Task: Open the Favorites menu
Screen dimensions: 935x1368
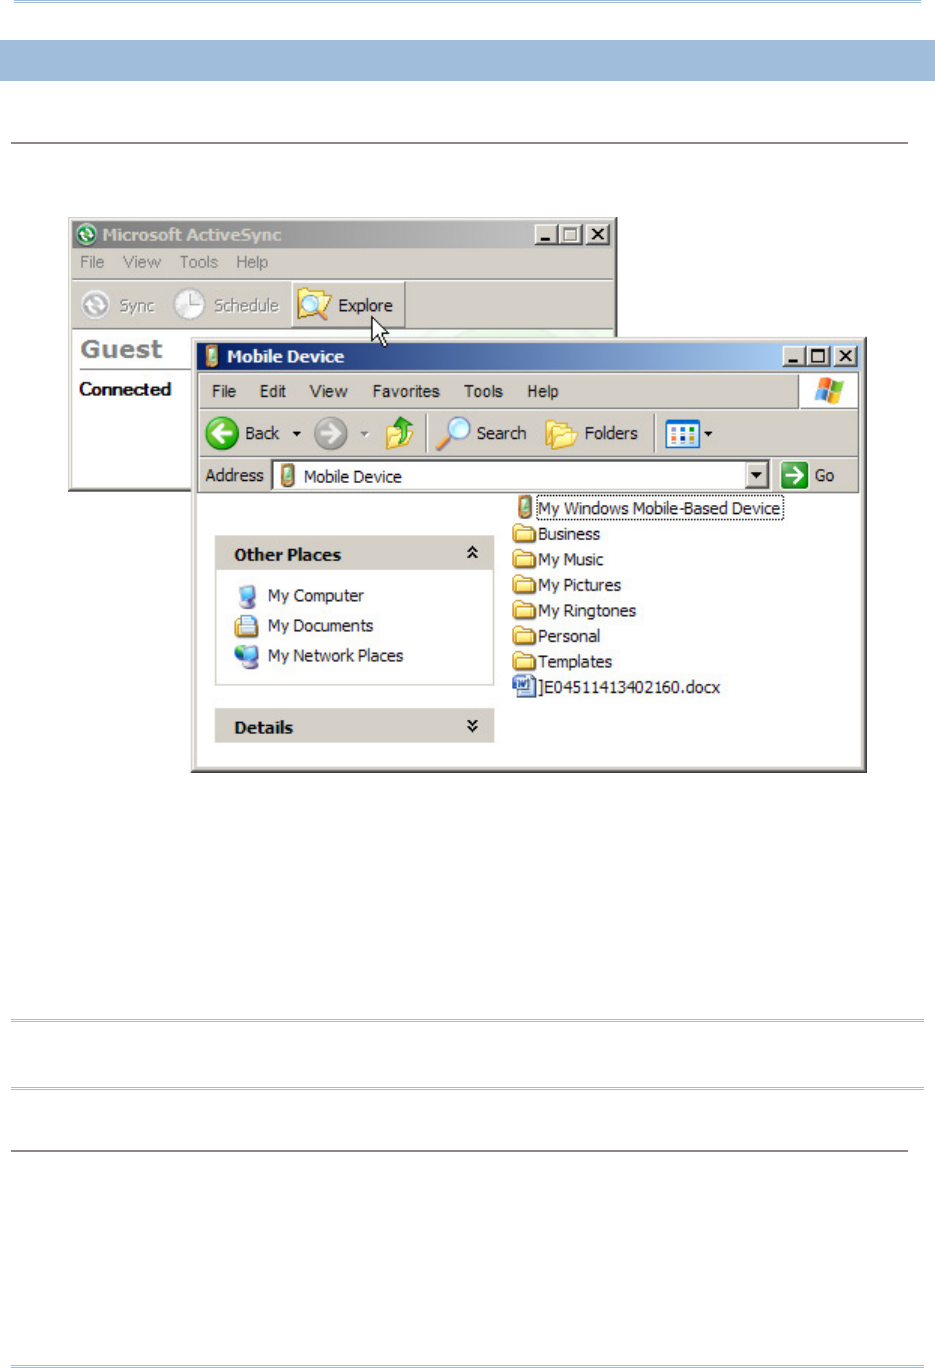Action: (x=406, y=391)
